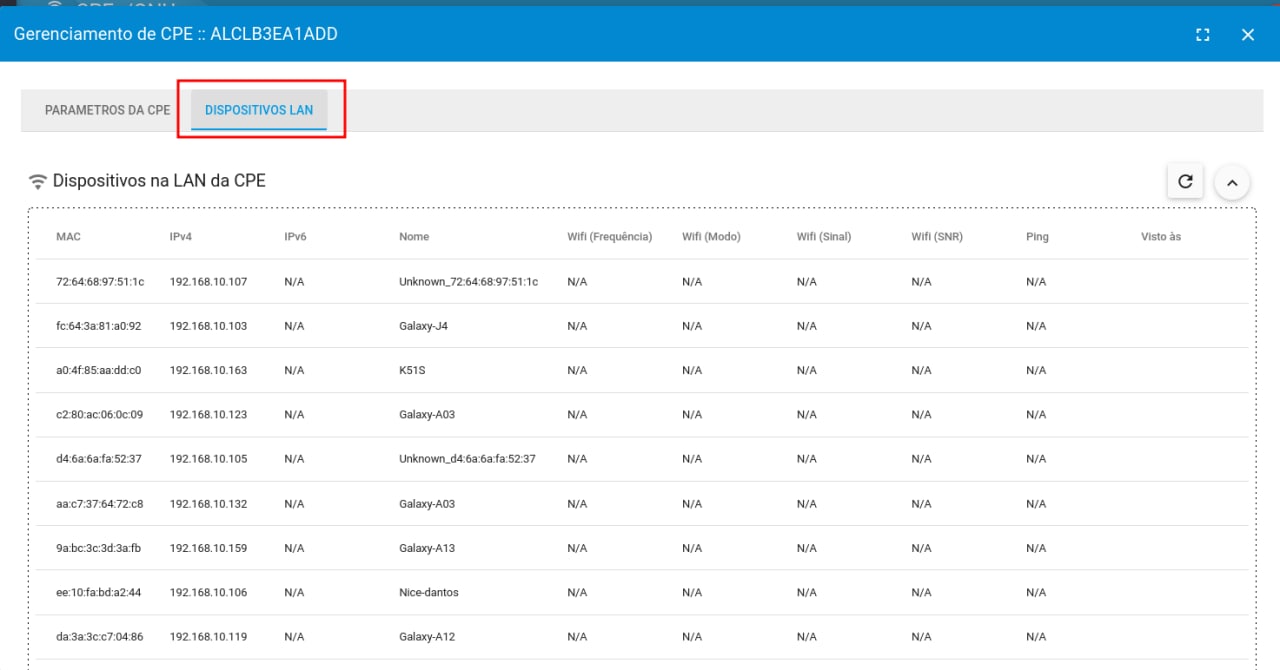Click IP address 192.168.10.107
Image resolution: width=1280 pixels, height=670 pixels.
(209, 282)
